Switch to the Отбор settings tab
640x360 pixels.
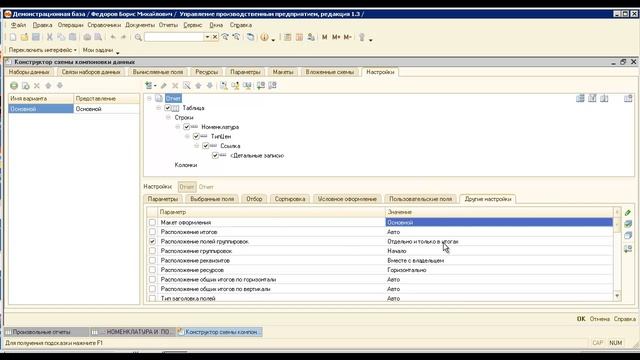254,199
